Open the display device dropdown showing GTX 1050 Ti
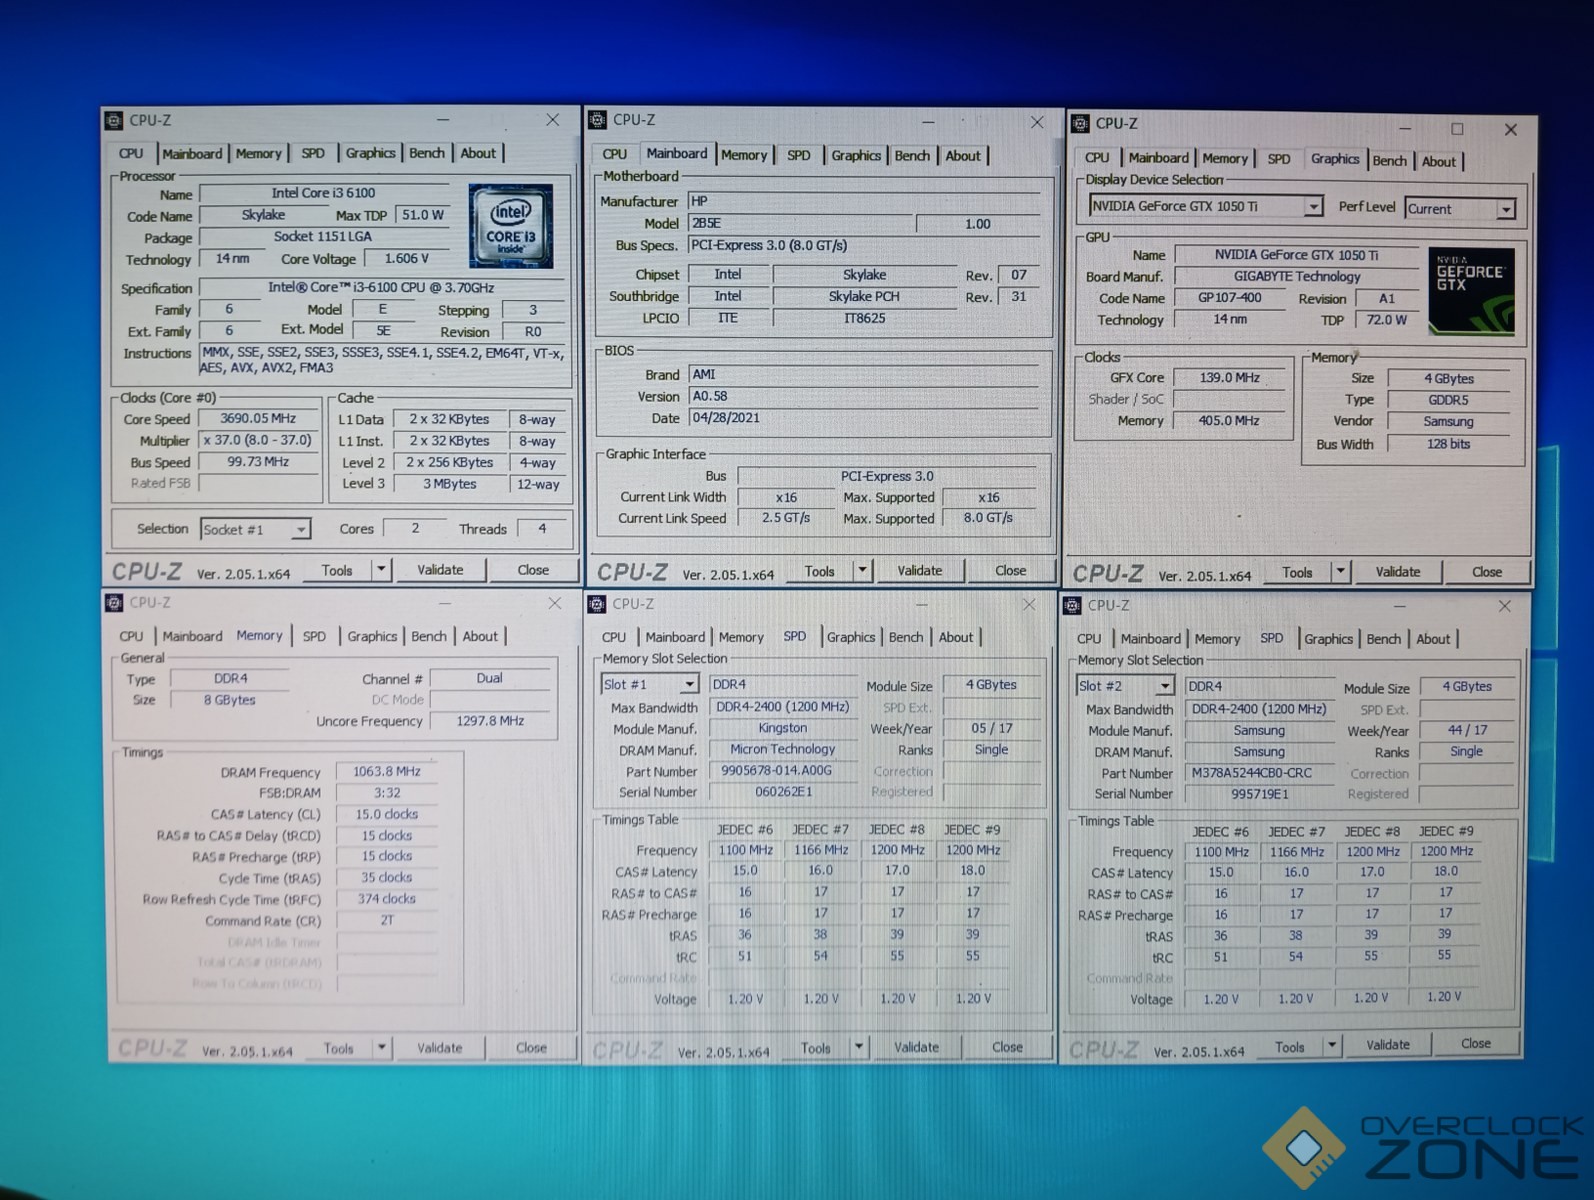This screenshot has width=1594, height=1200. (1313, 206)
